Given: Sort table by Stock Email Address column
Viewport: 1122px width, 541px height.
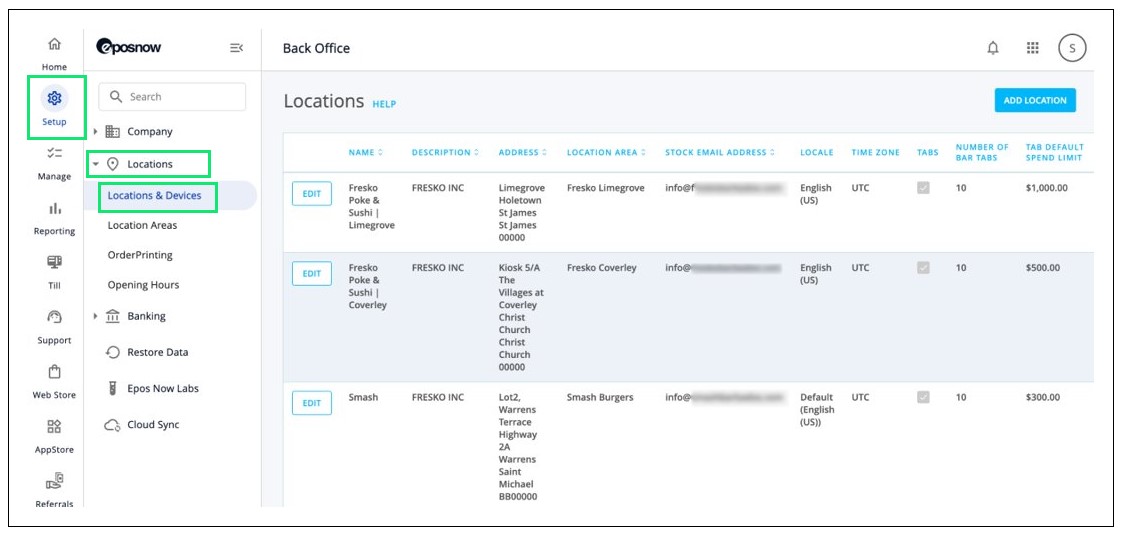Looking at the screenshot, I should pos(720,152).
